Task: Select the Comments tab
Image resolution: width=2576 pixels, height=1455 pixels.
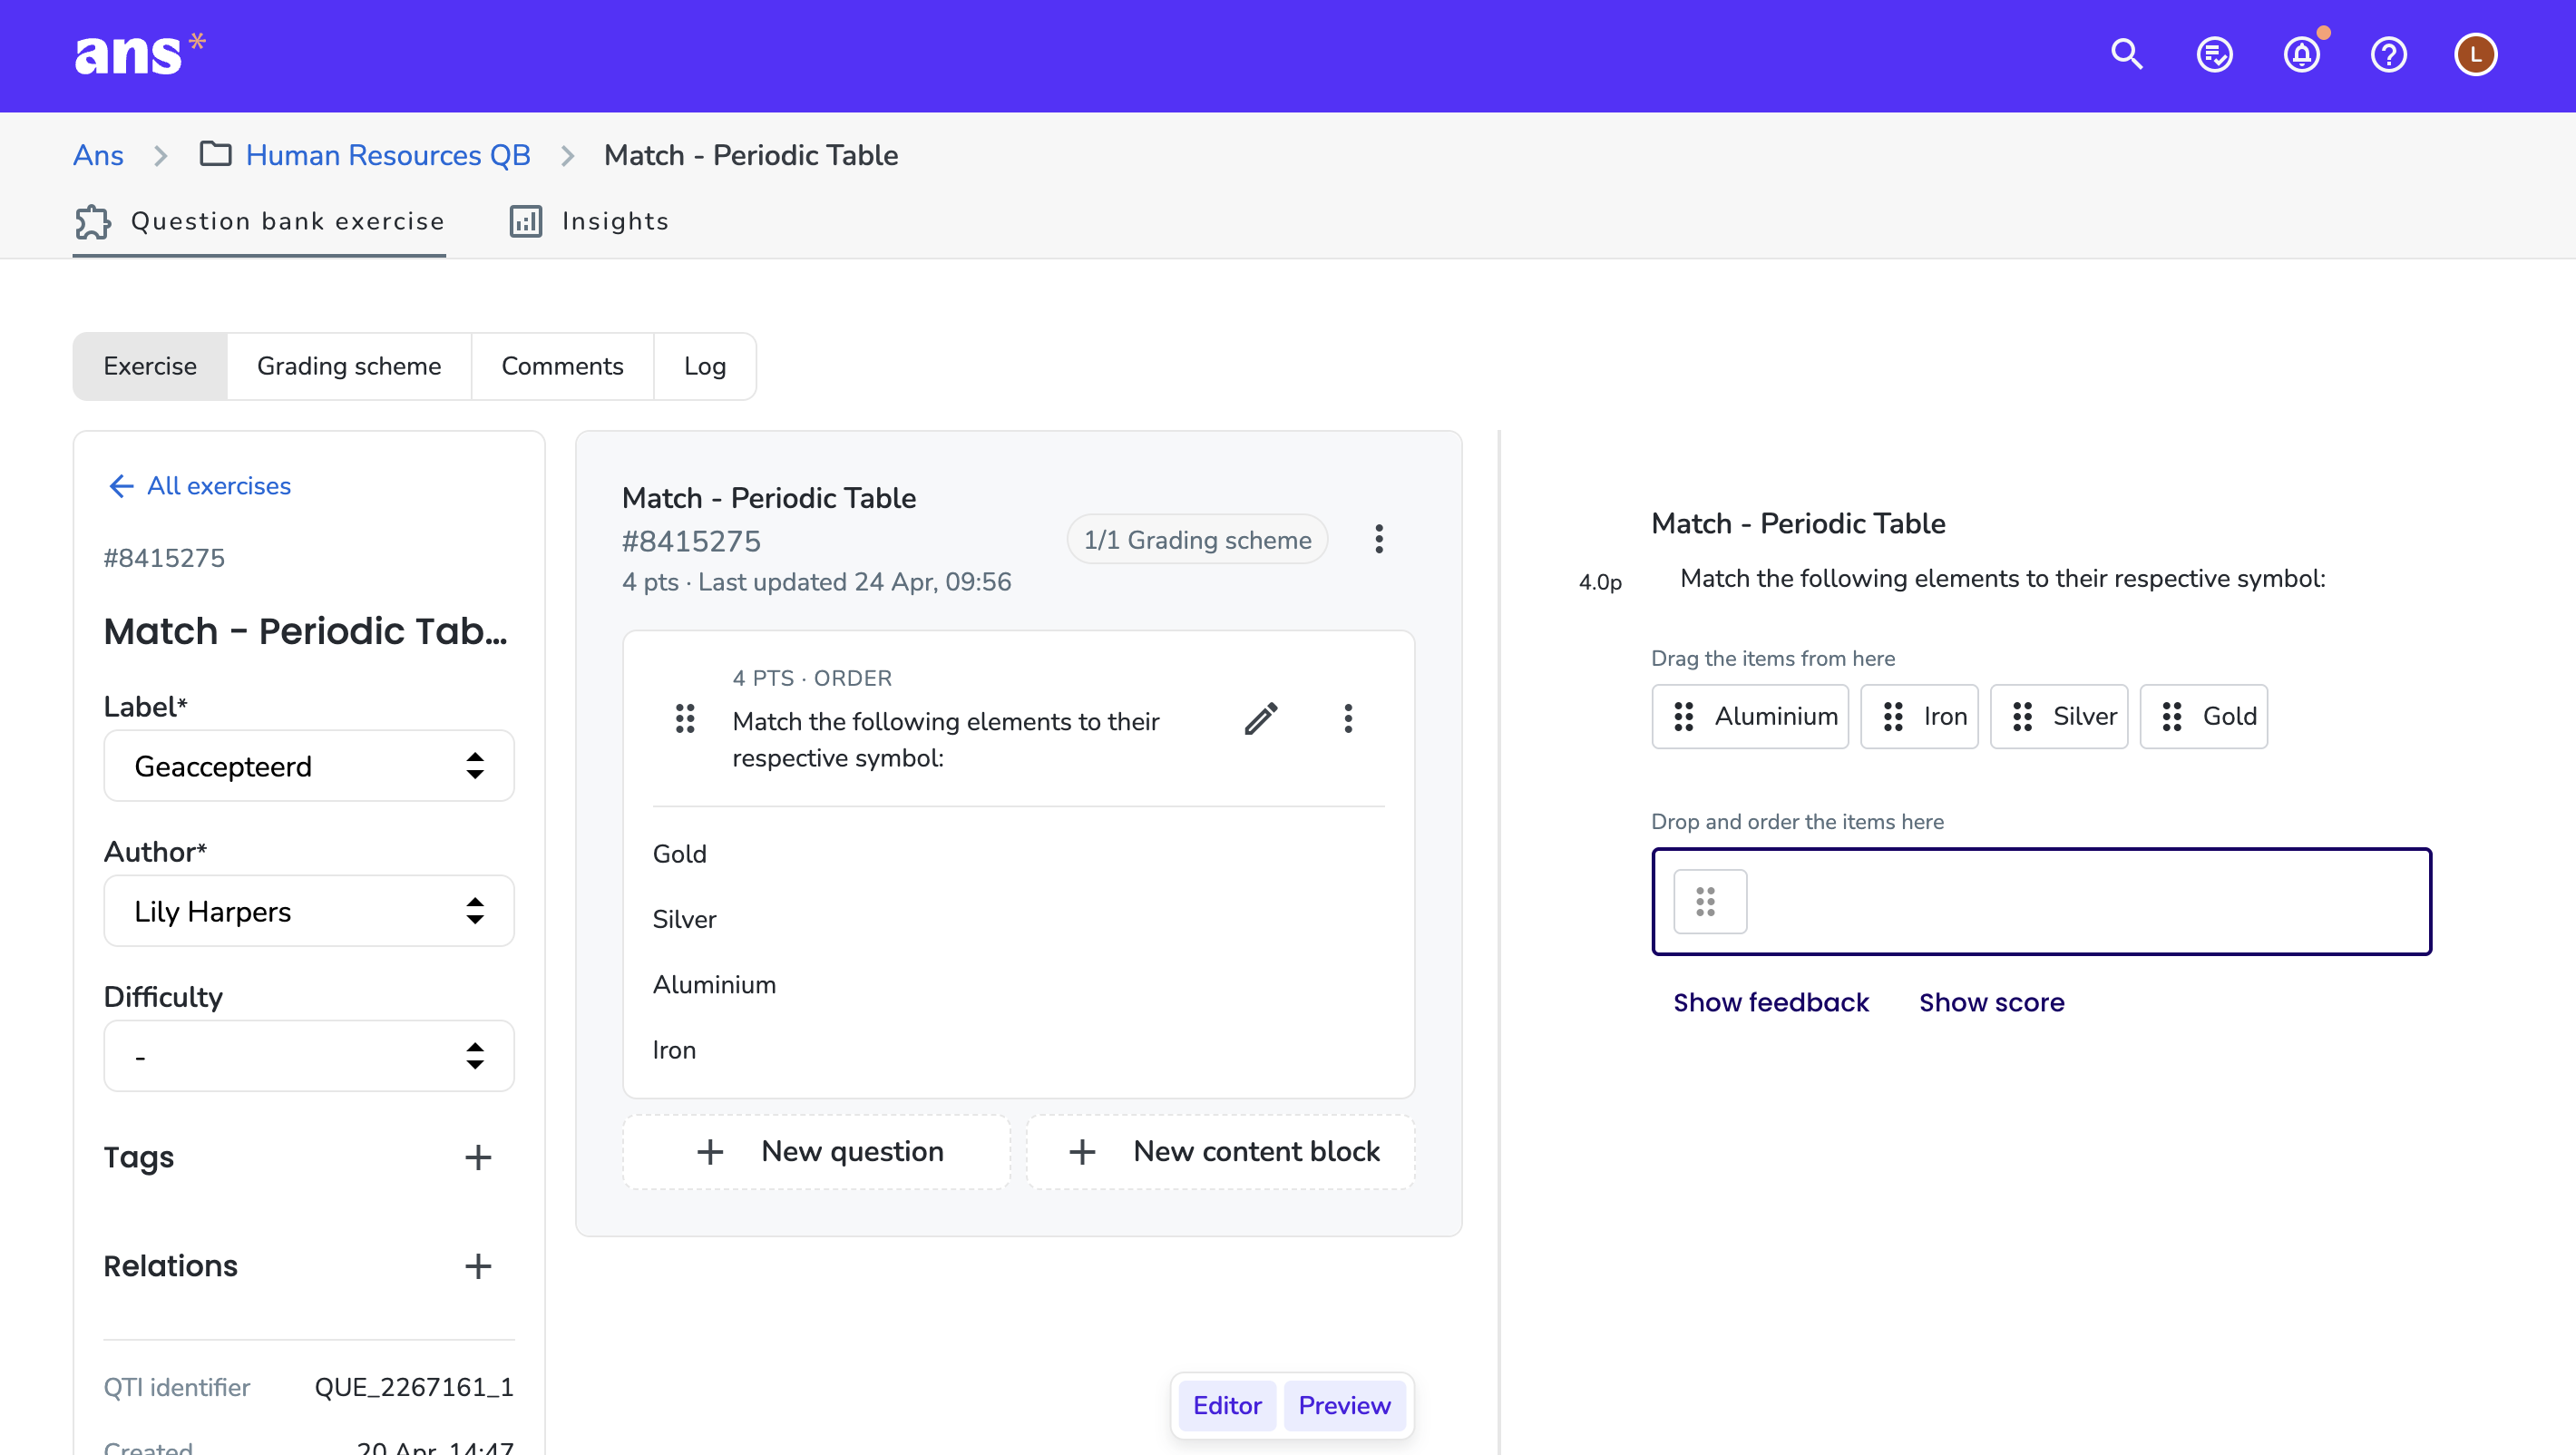Action: pyautogui.click(x=562, y=367)
